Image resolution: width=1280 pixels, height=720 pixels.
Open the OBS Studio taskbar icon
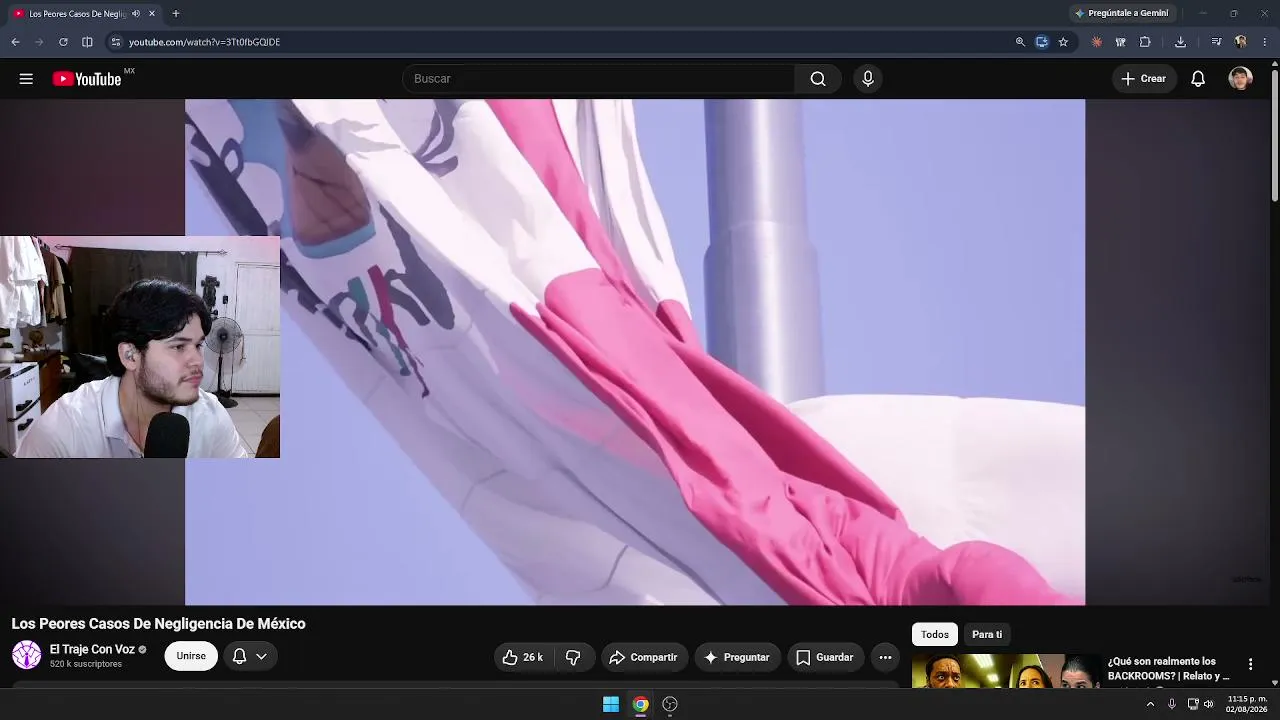(x=670, y=704)
